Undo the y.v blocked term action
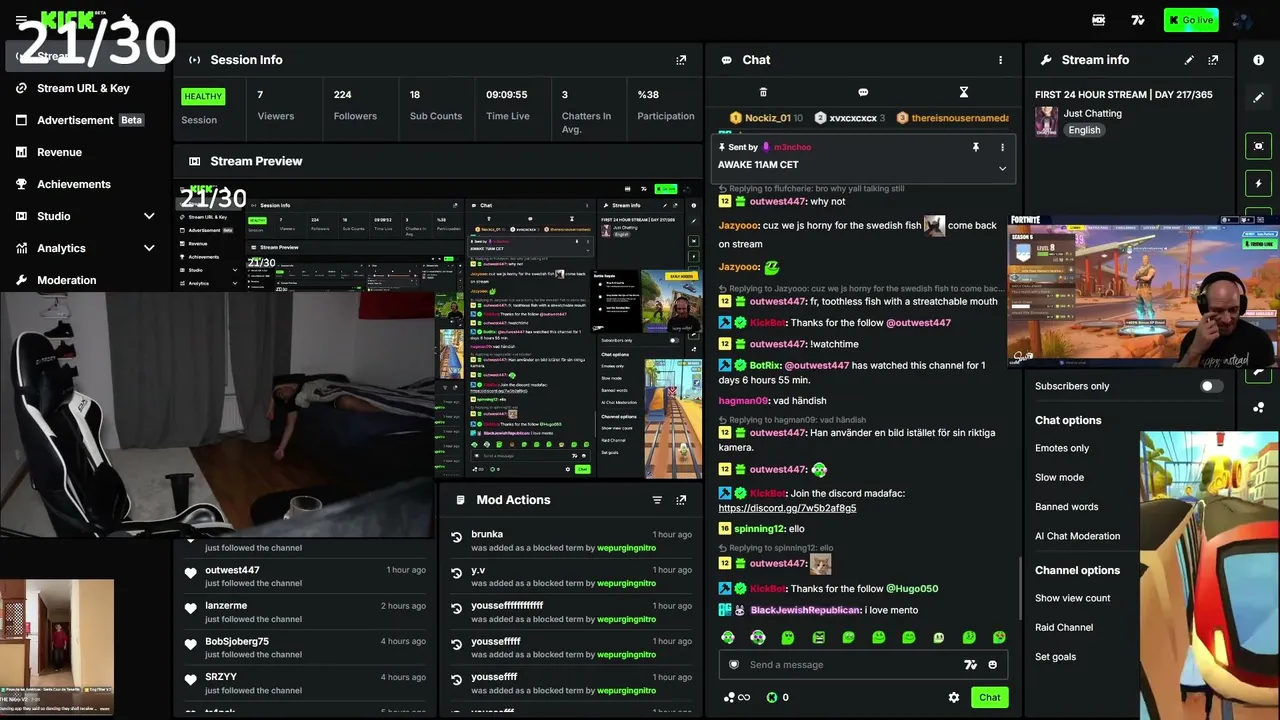The image size is (1280, 720). point(457,574)
